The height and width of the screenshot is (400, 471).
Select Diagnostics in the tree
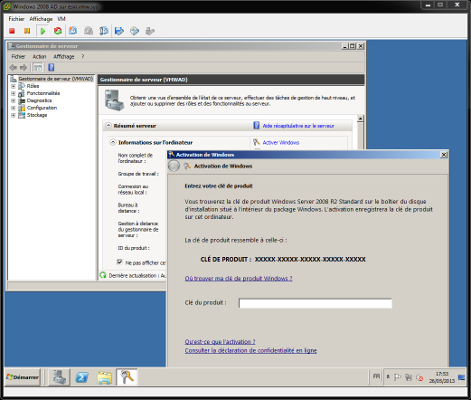pyautogui.click(x=39, y=101)
